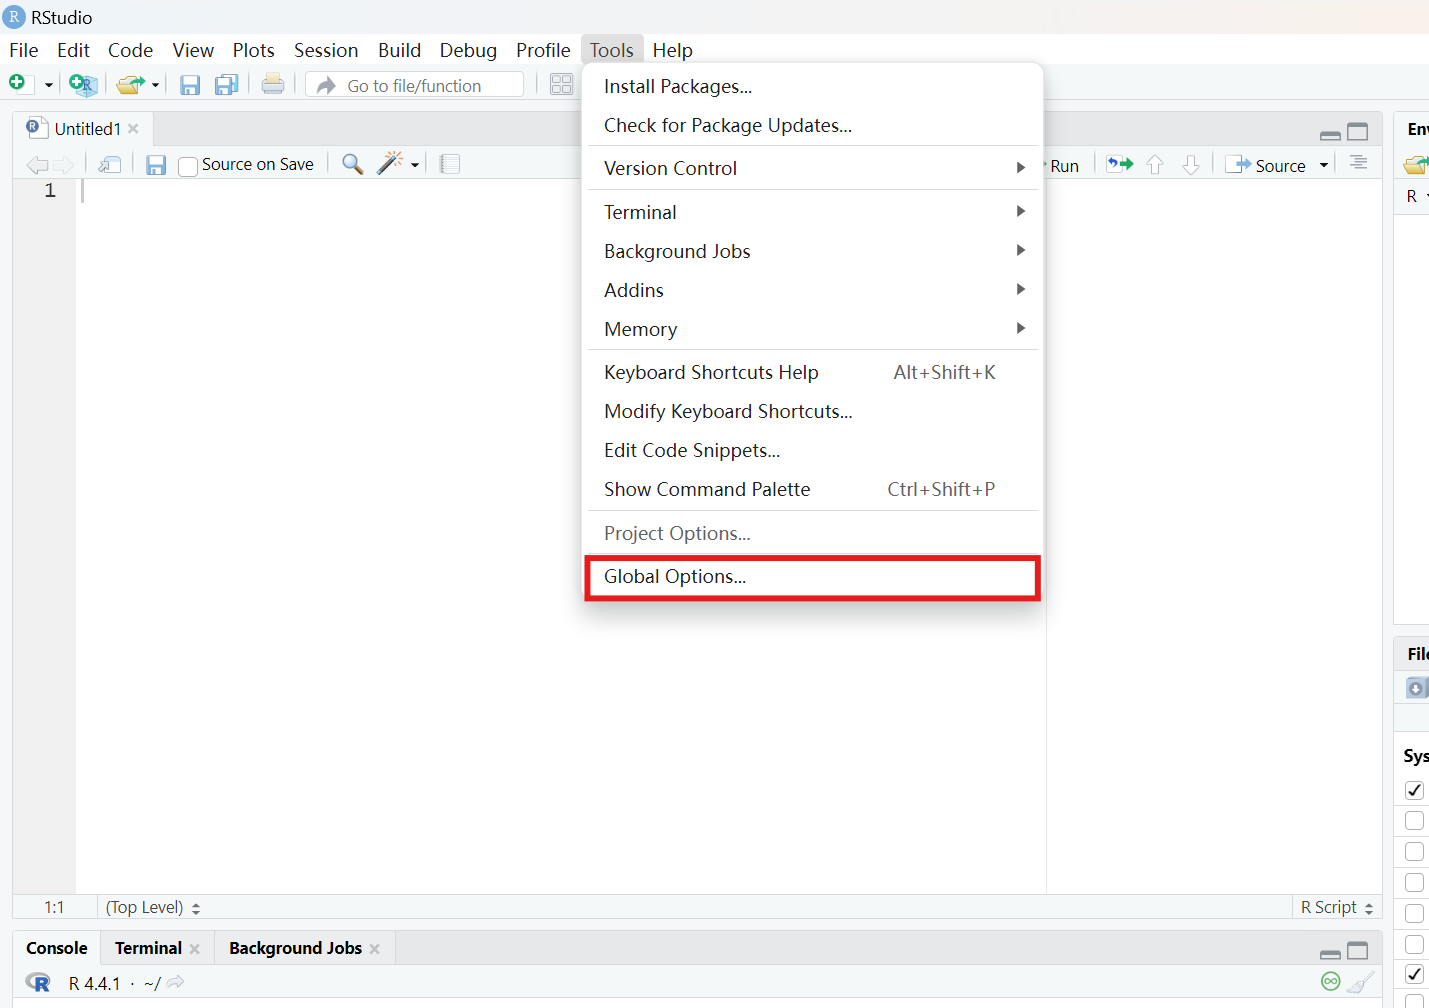Open the Code Tools magic wand
Viewport: 1429px width, 1008px height.
390,163
